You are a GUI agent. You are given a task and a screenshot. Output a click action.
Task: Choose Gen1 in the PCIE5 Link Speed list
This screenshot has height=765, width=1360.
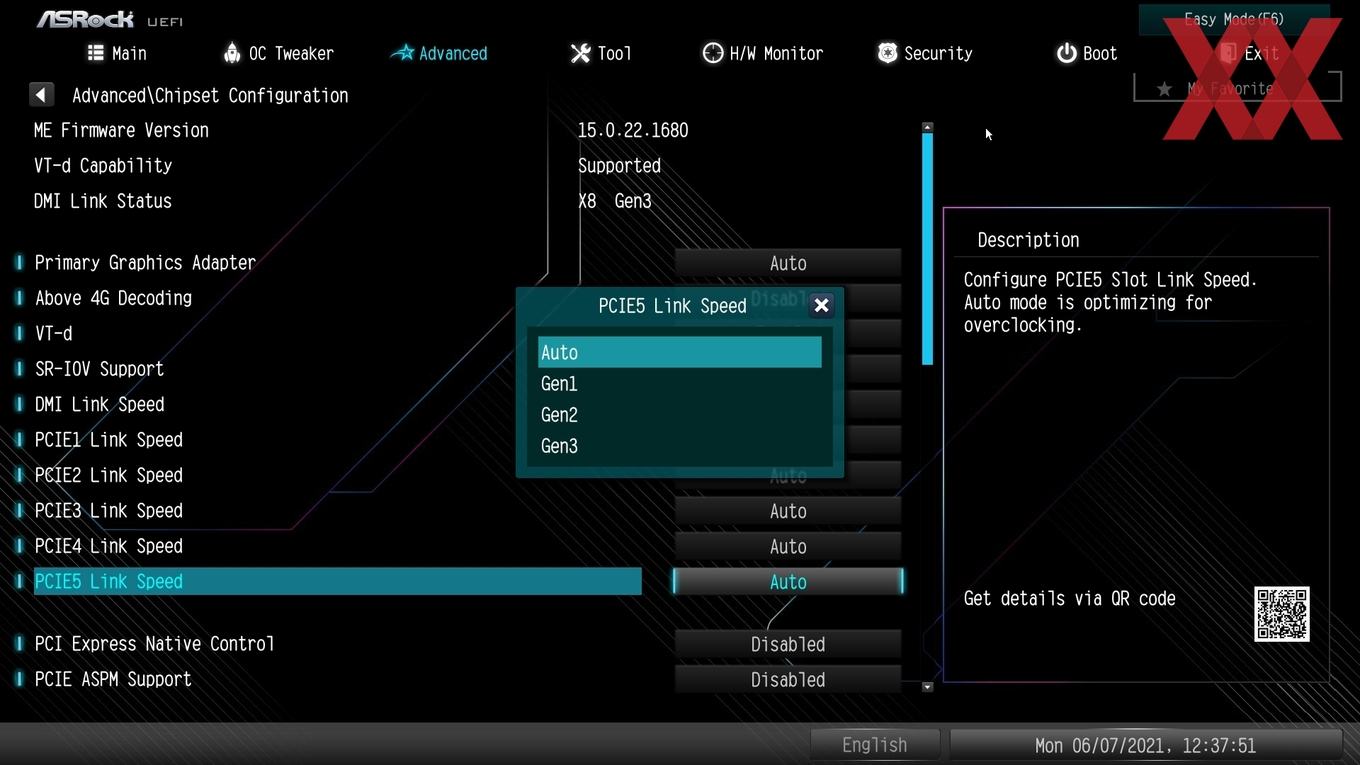(680, 384)
